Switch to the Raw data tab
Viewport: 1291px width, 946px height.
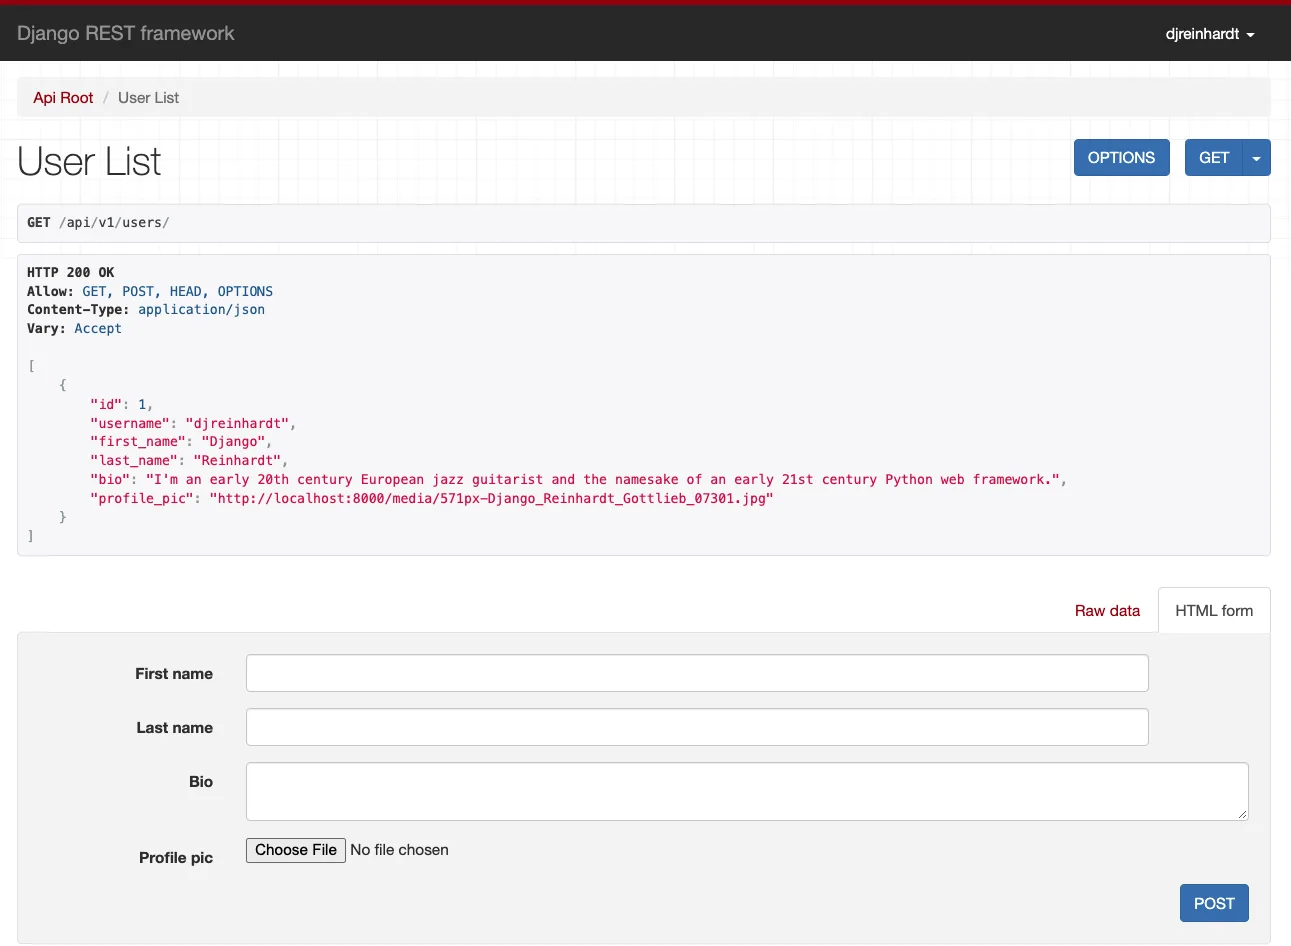(1107, 611)
